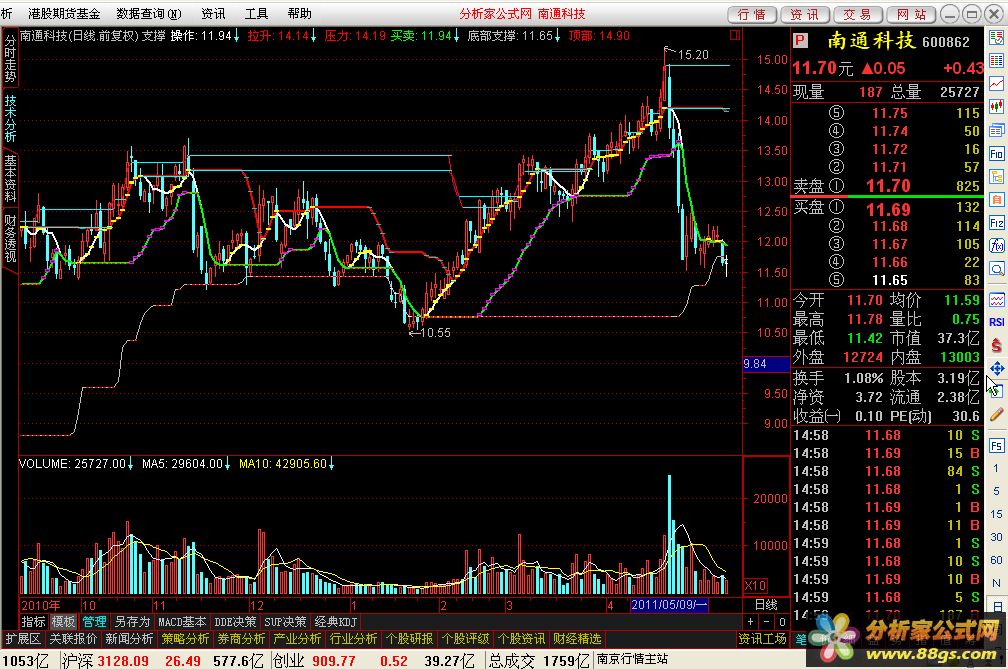Click the F12 trading icon
1008x669 pixels.
(x=996, y=223)
